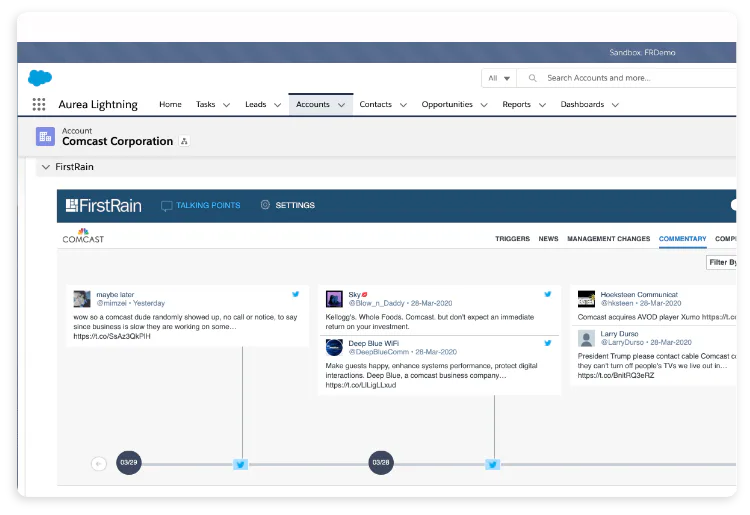Image resolution: width=750 pixels, height=515 pixels.
Task: Expand the Leads menu chevron
Action: (277, 105)
